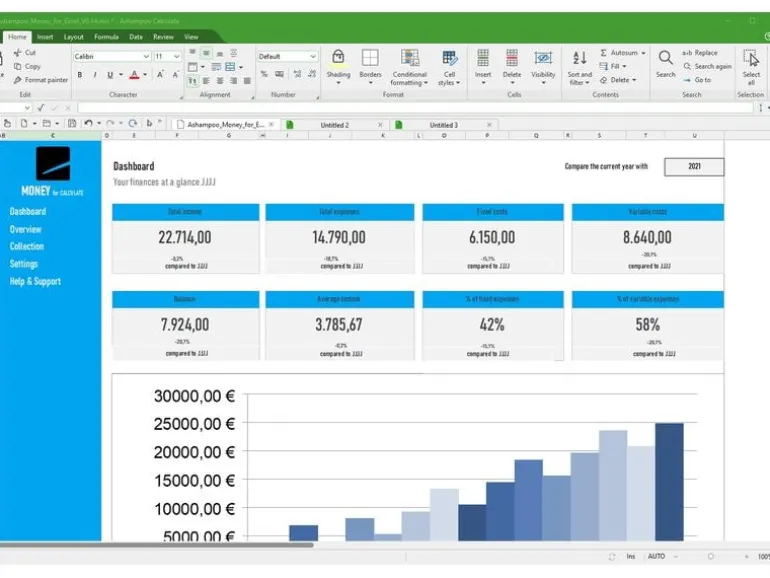Go to Dashboard in sidebar
The width and height of the screenshot is (770, 578).
[28, 212]
